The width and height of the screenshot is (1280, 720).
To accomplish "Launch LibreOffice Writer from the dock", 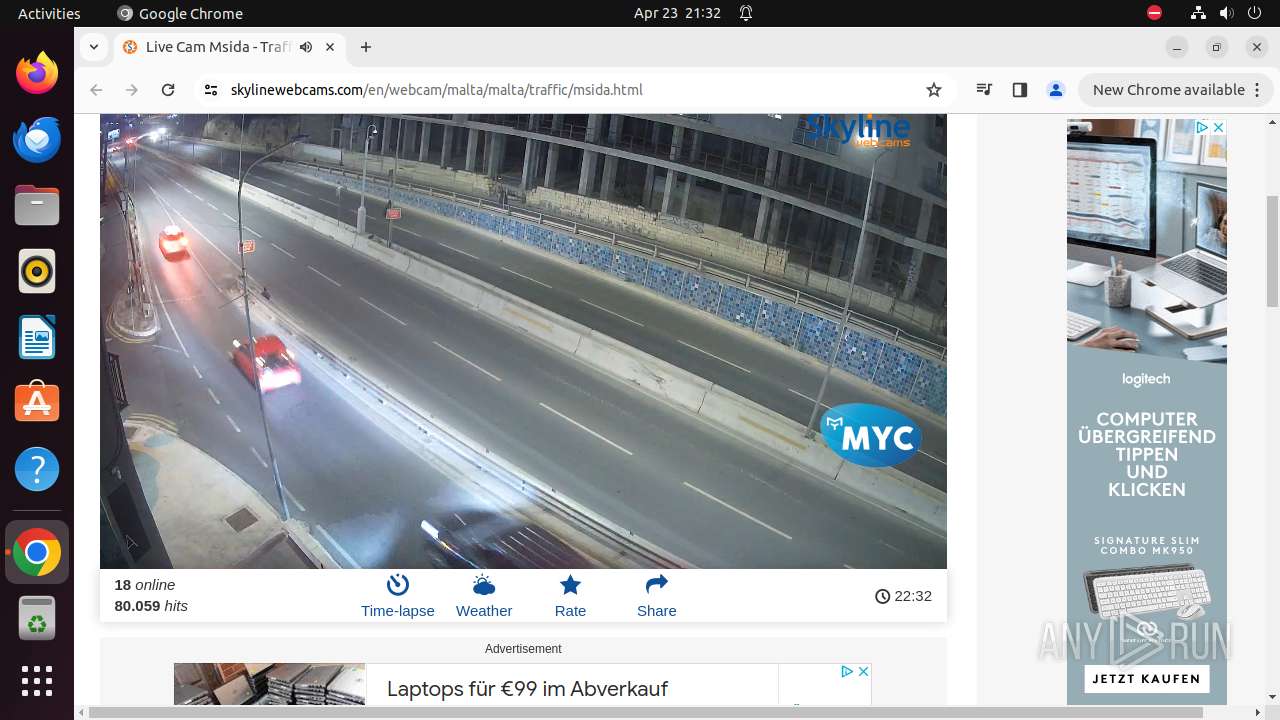I will (37, 337).
